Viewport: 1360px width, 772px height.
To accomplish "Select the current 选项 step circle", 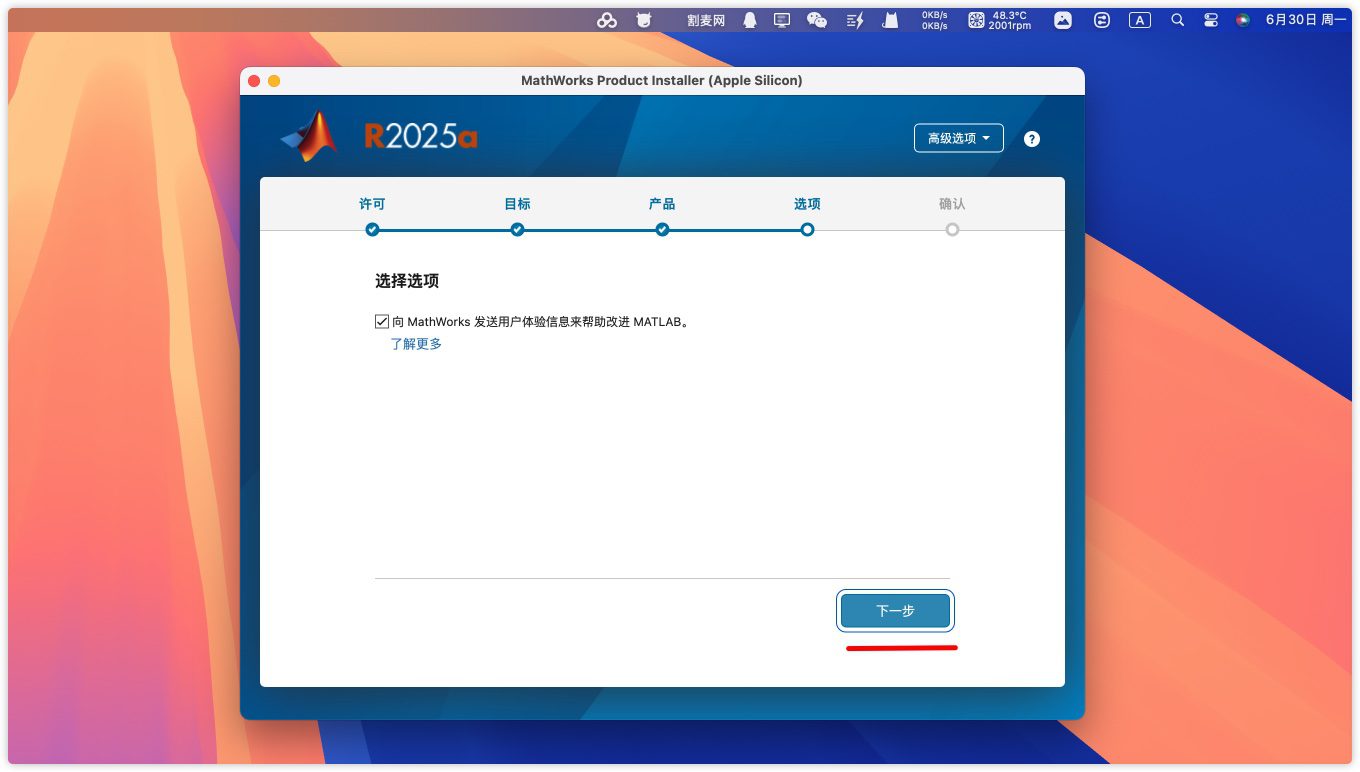I will 807,229.
